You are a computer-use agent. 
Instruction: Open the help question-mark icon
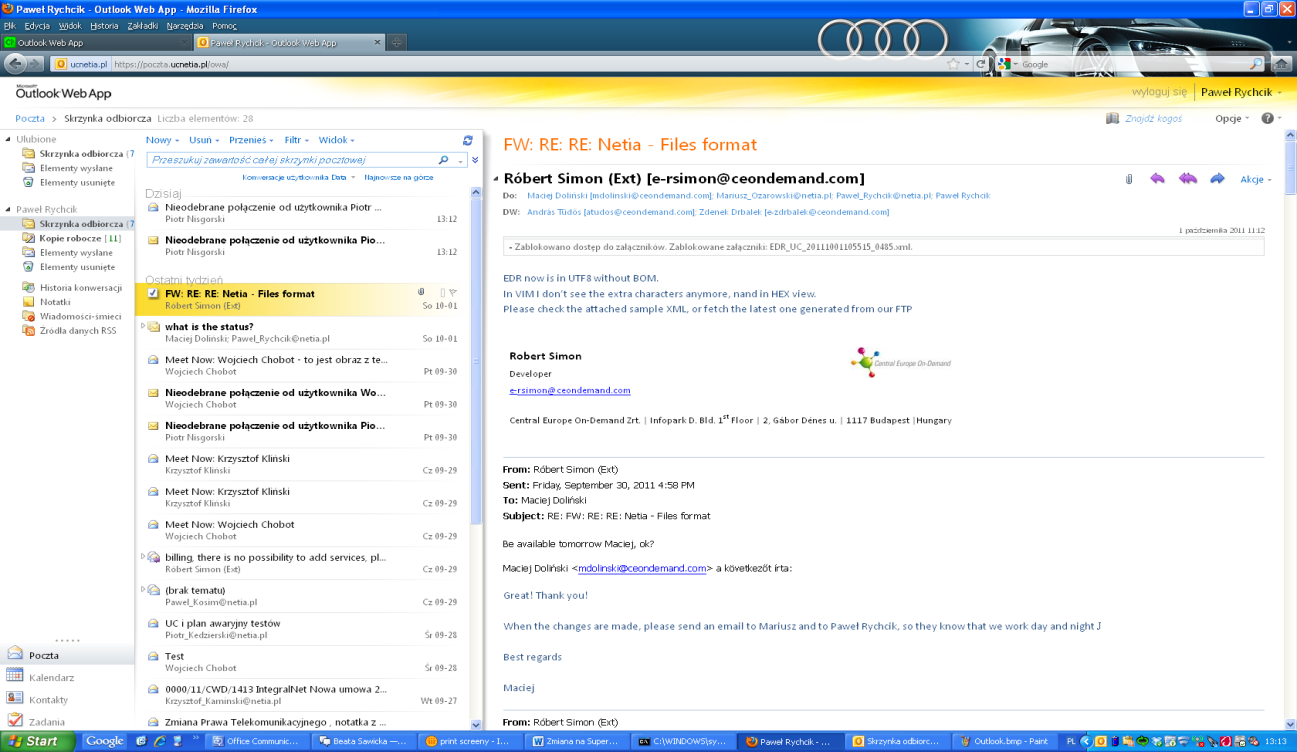[1267, 118]
